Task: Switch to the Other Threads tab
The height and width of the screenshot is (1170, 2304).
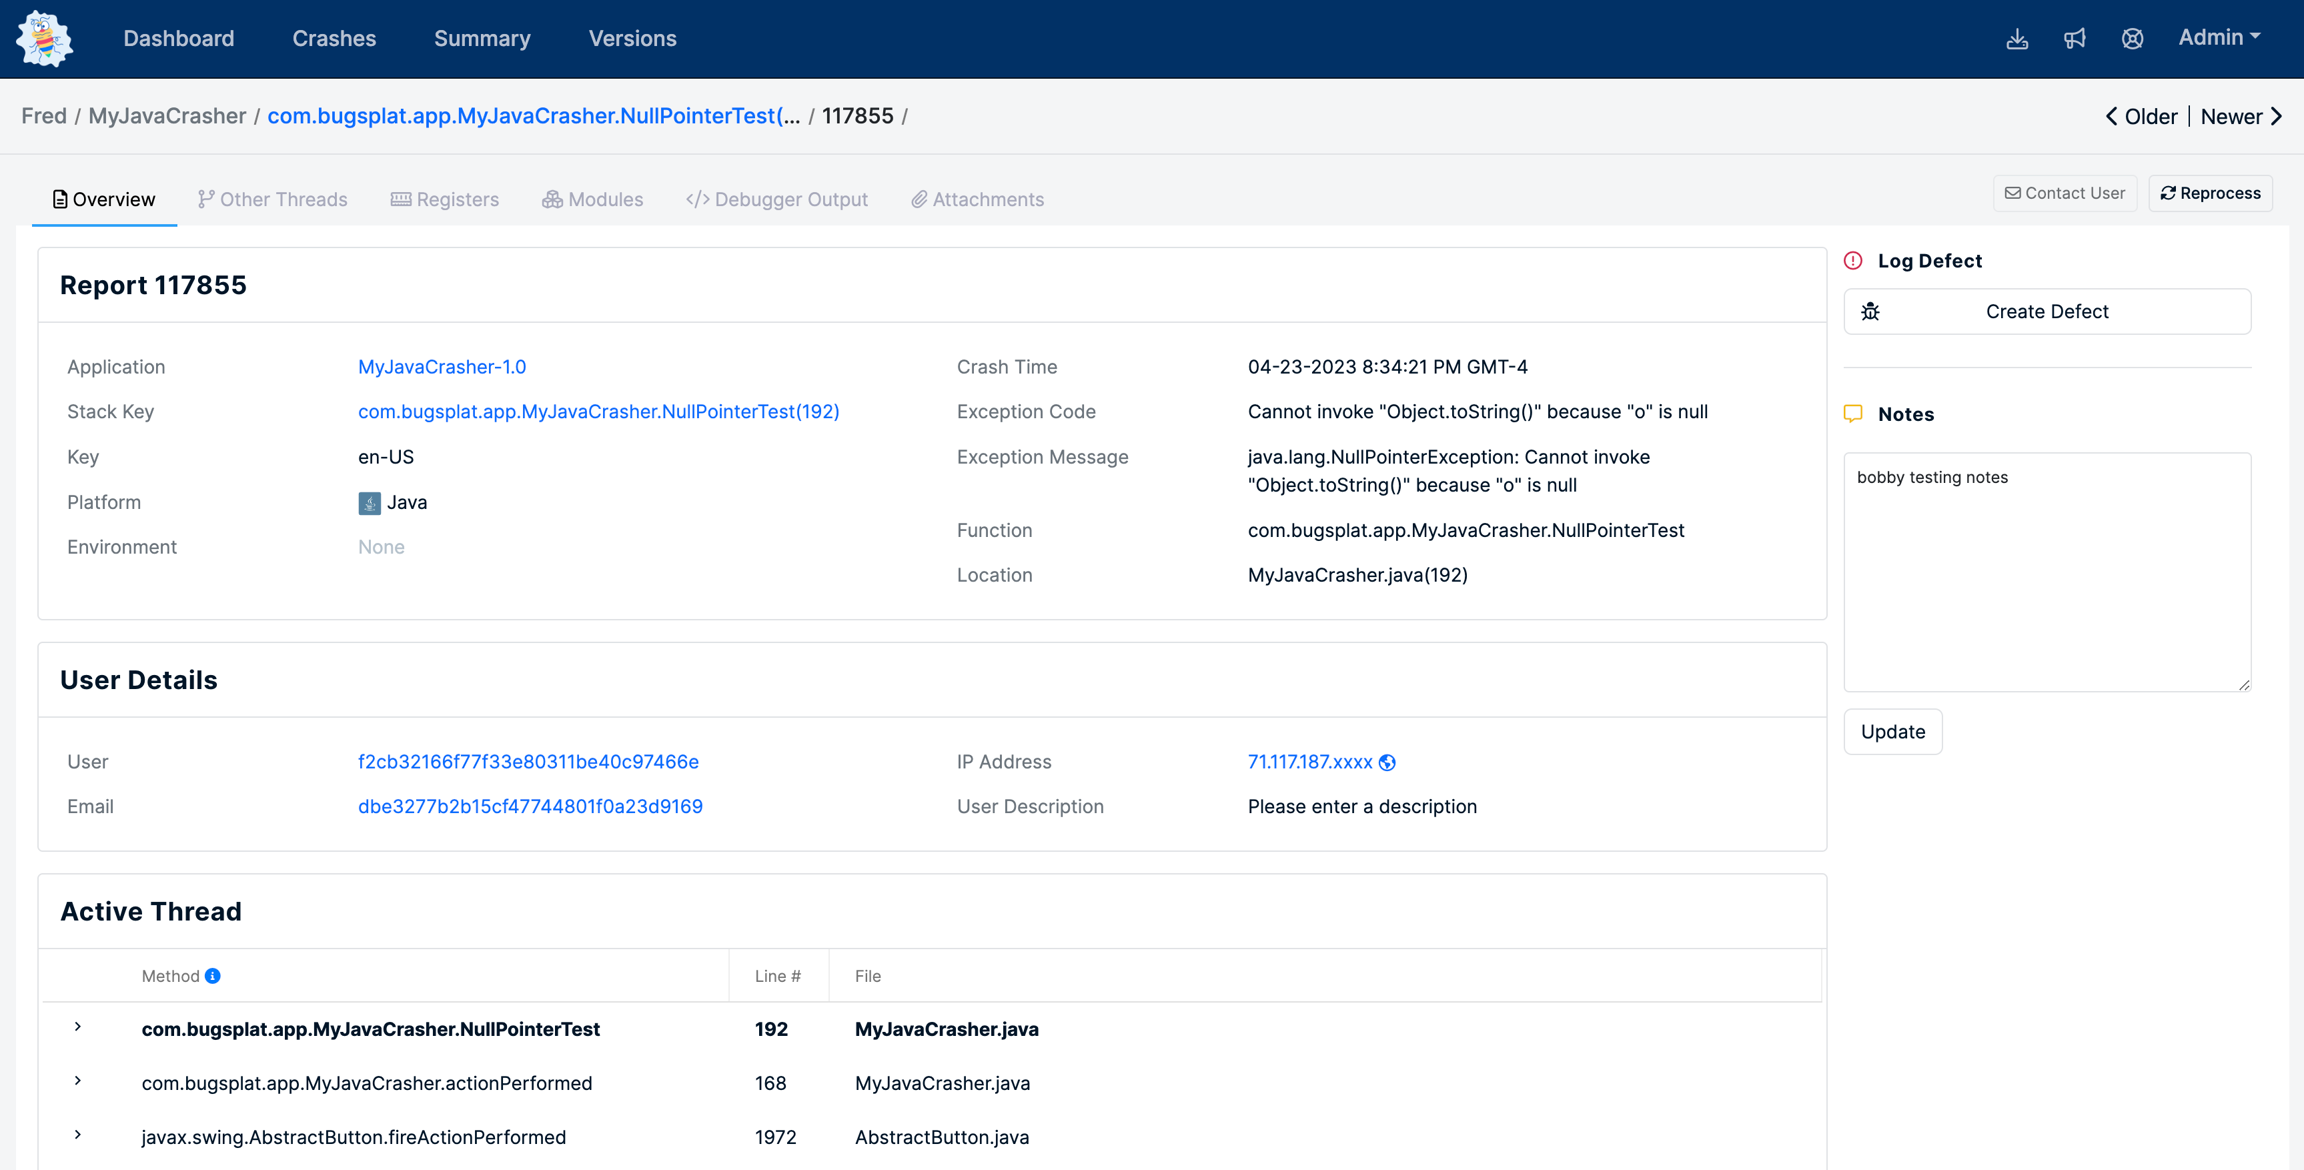Action: pyautogui.click(x=273, y=199)
